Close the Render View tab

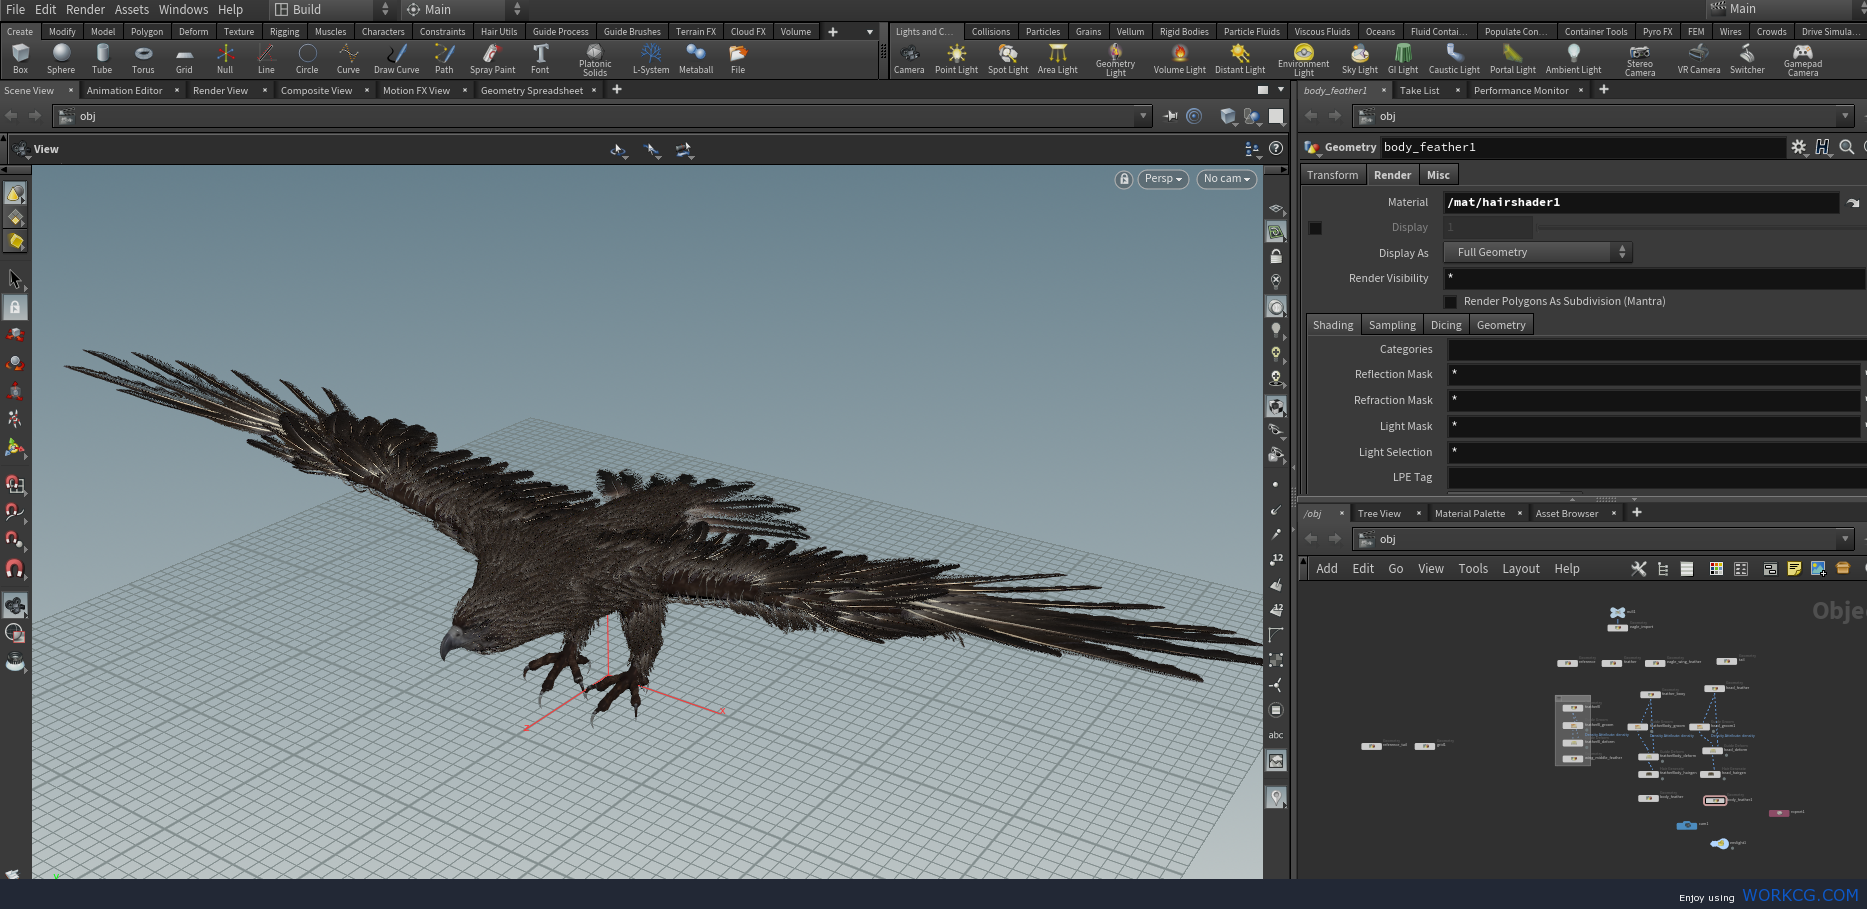click(265, 91)
